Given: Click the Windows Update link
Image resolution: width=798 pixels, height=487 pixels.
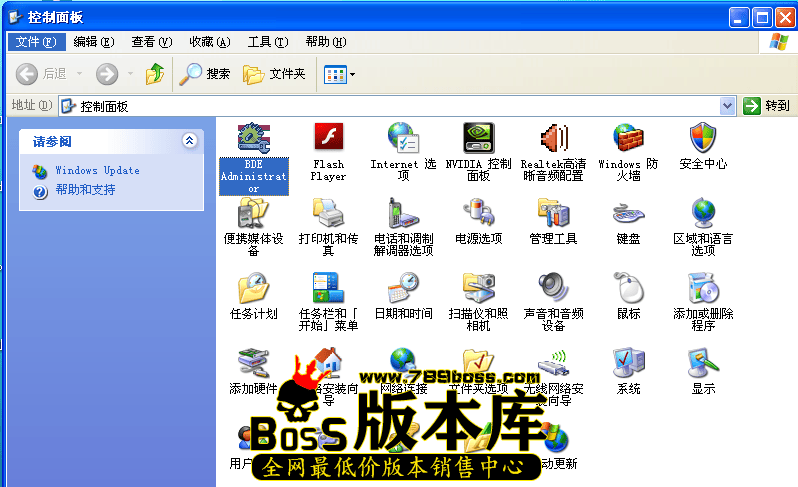Looking at the screenshot, I should tap(97, 171).
